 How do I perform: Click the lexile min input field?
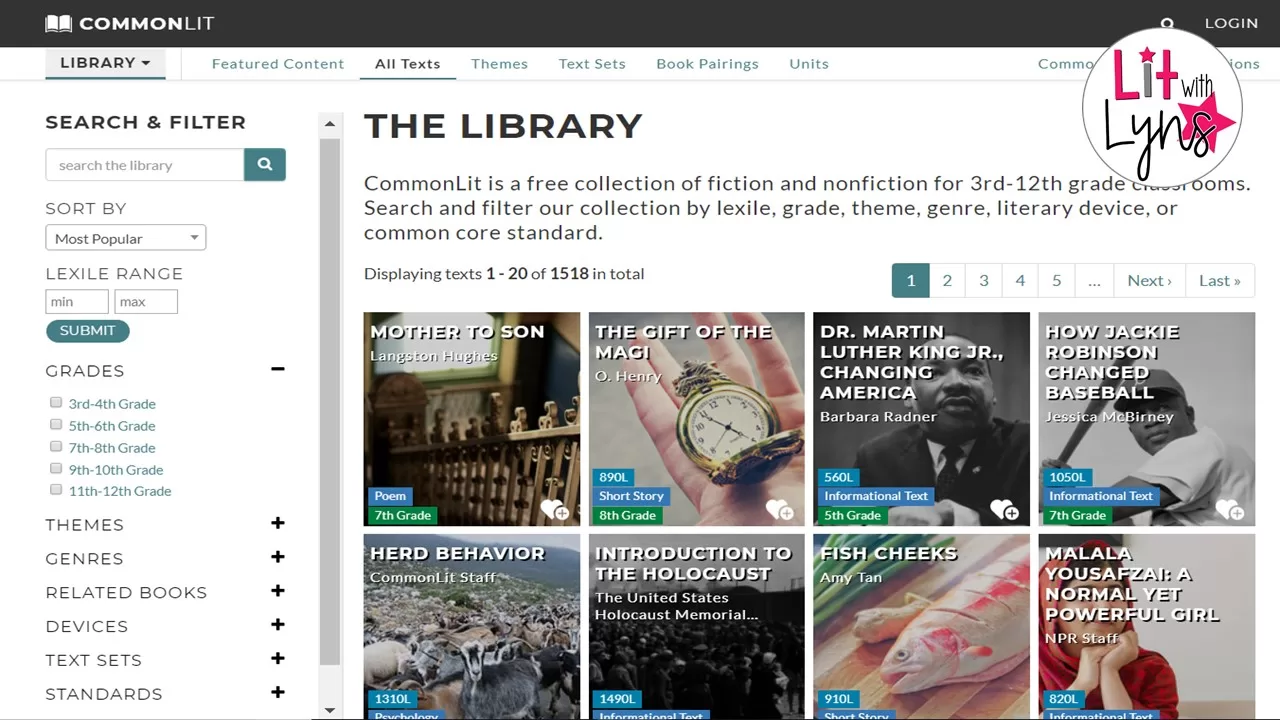coord(76,302)
